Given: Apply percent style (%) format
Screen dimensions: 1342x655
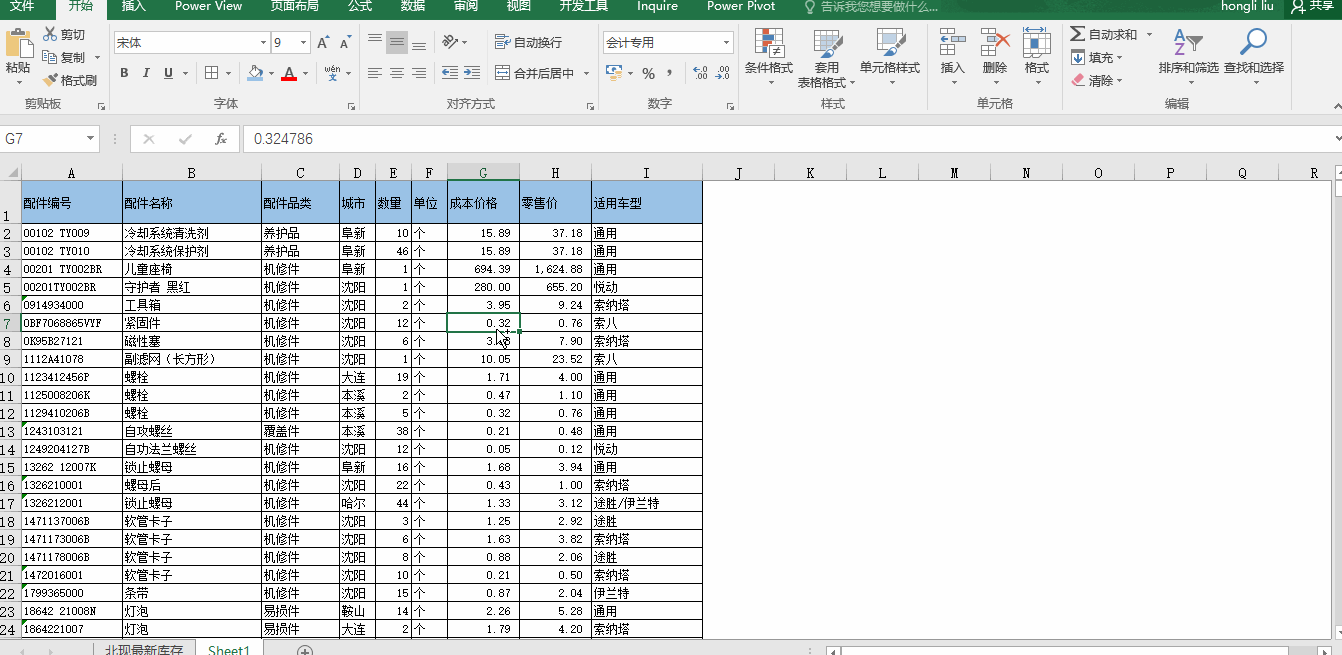Looking at the screenshot, I should 648,73.
